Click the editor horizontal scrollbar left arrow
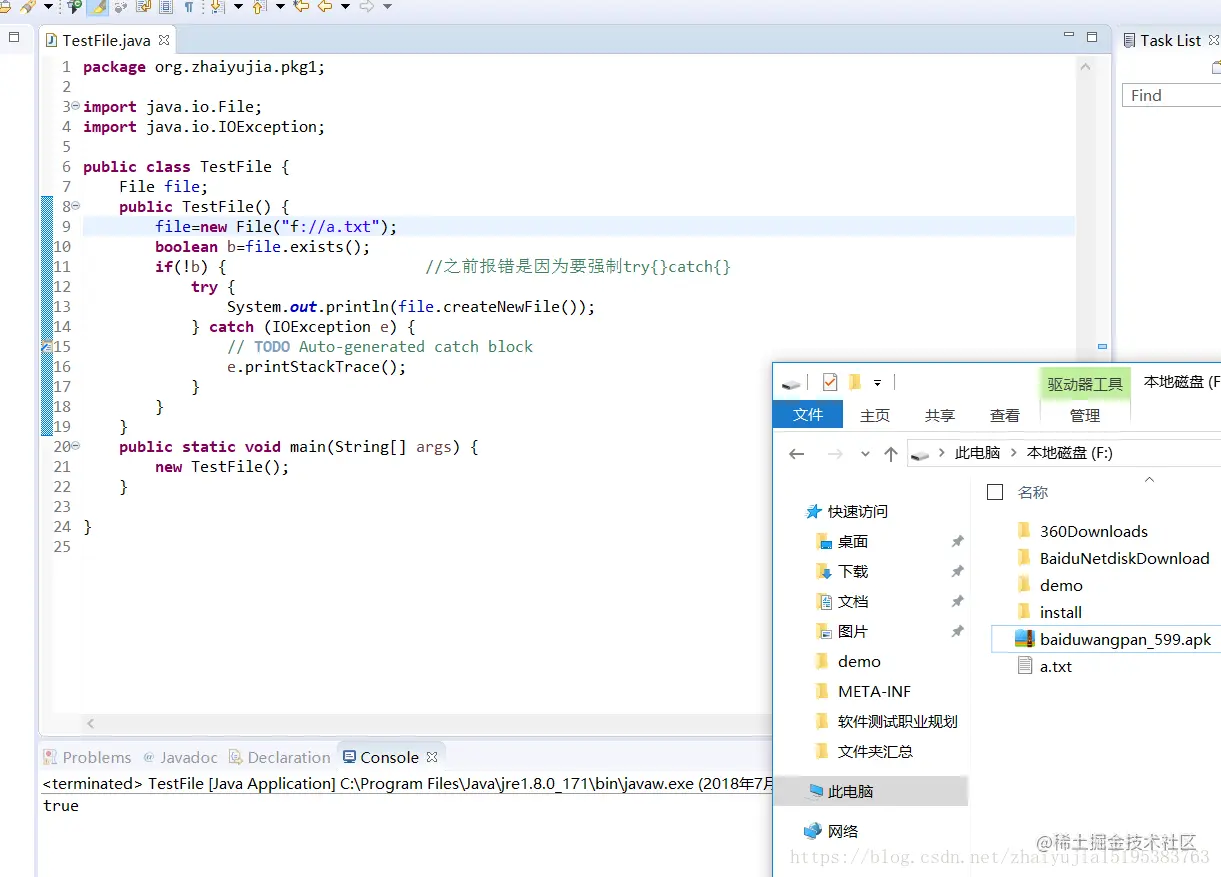 pyautogui.click(x=90, y=723)
